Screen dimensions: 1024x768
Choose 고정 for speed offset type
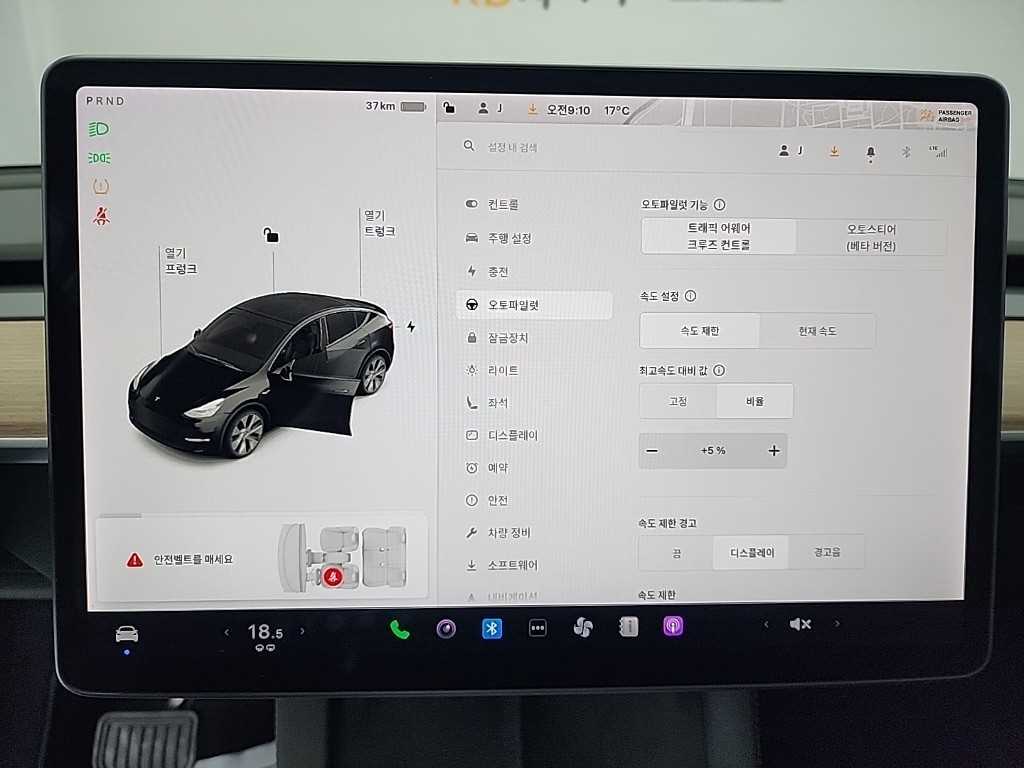coord(678,401)
